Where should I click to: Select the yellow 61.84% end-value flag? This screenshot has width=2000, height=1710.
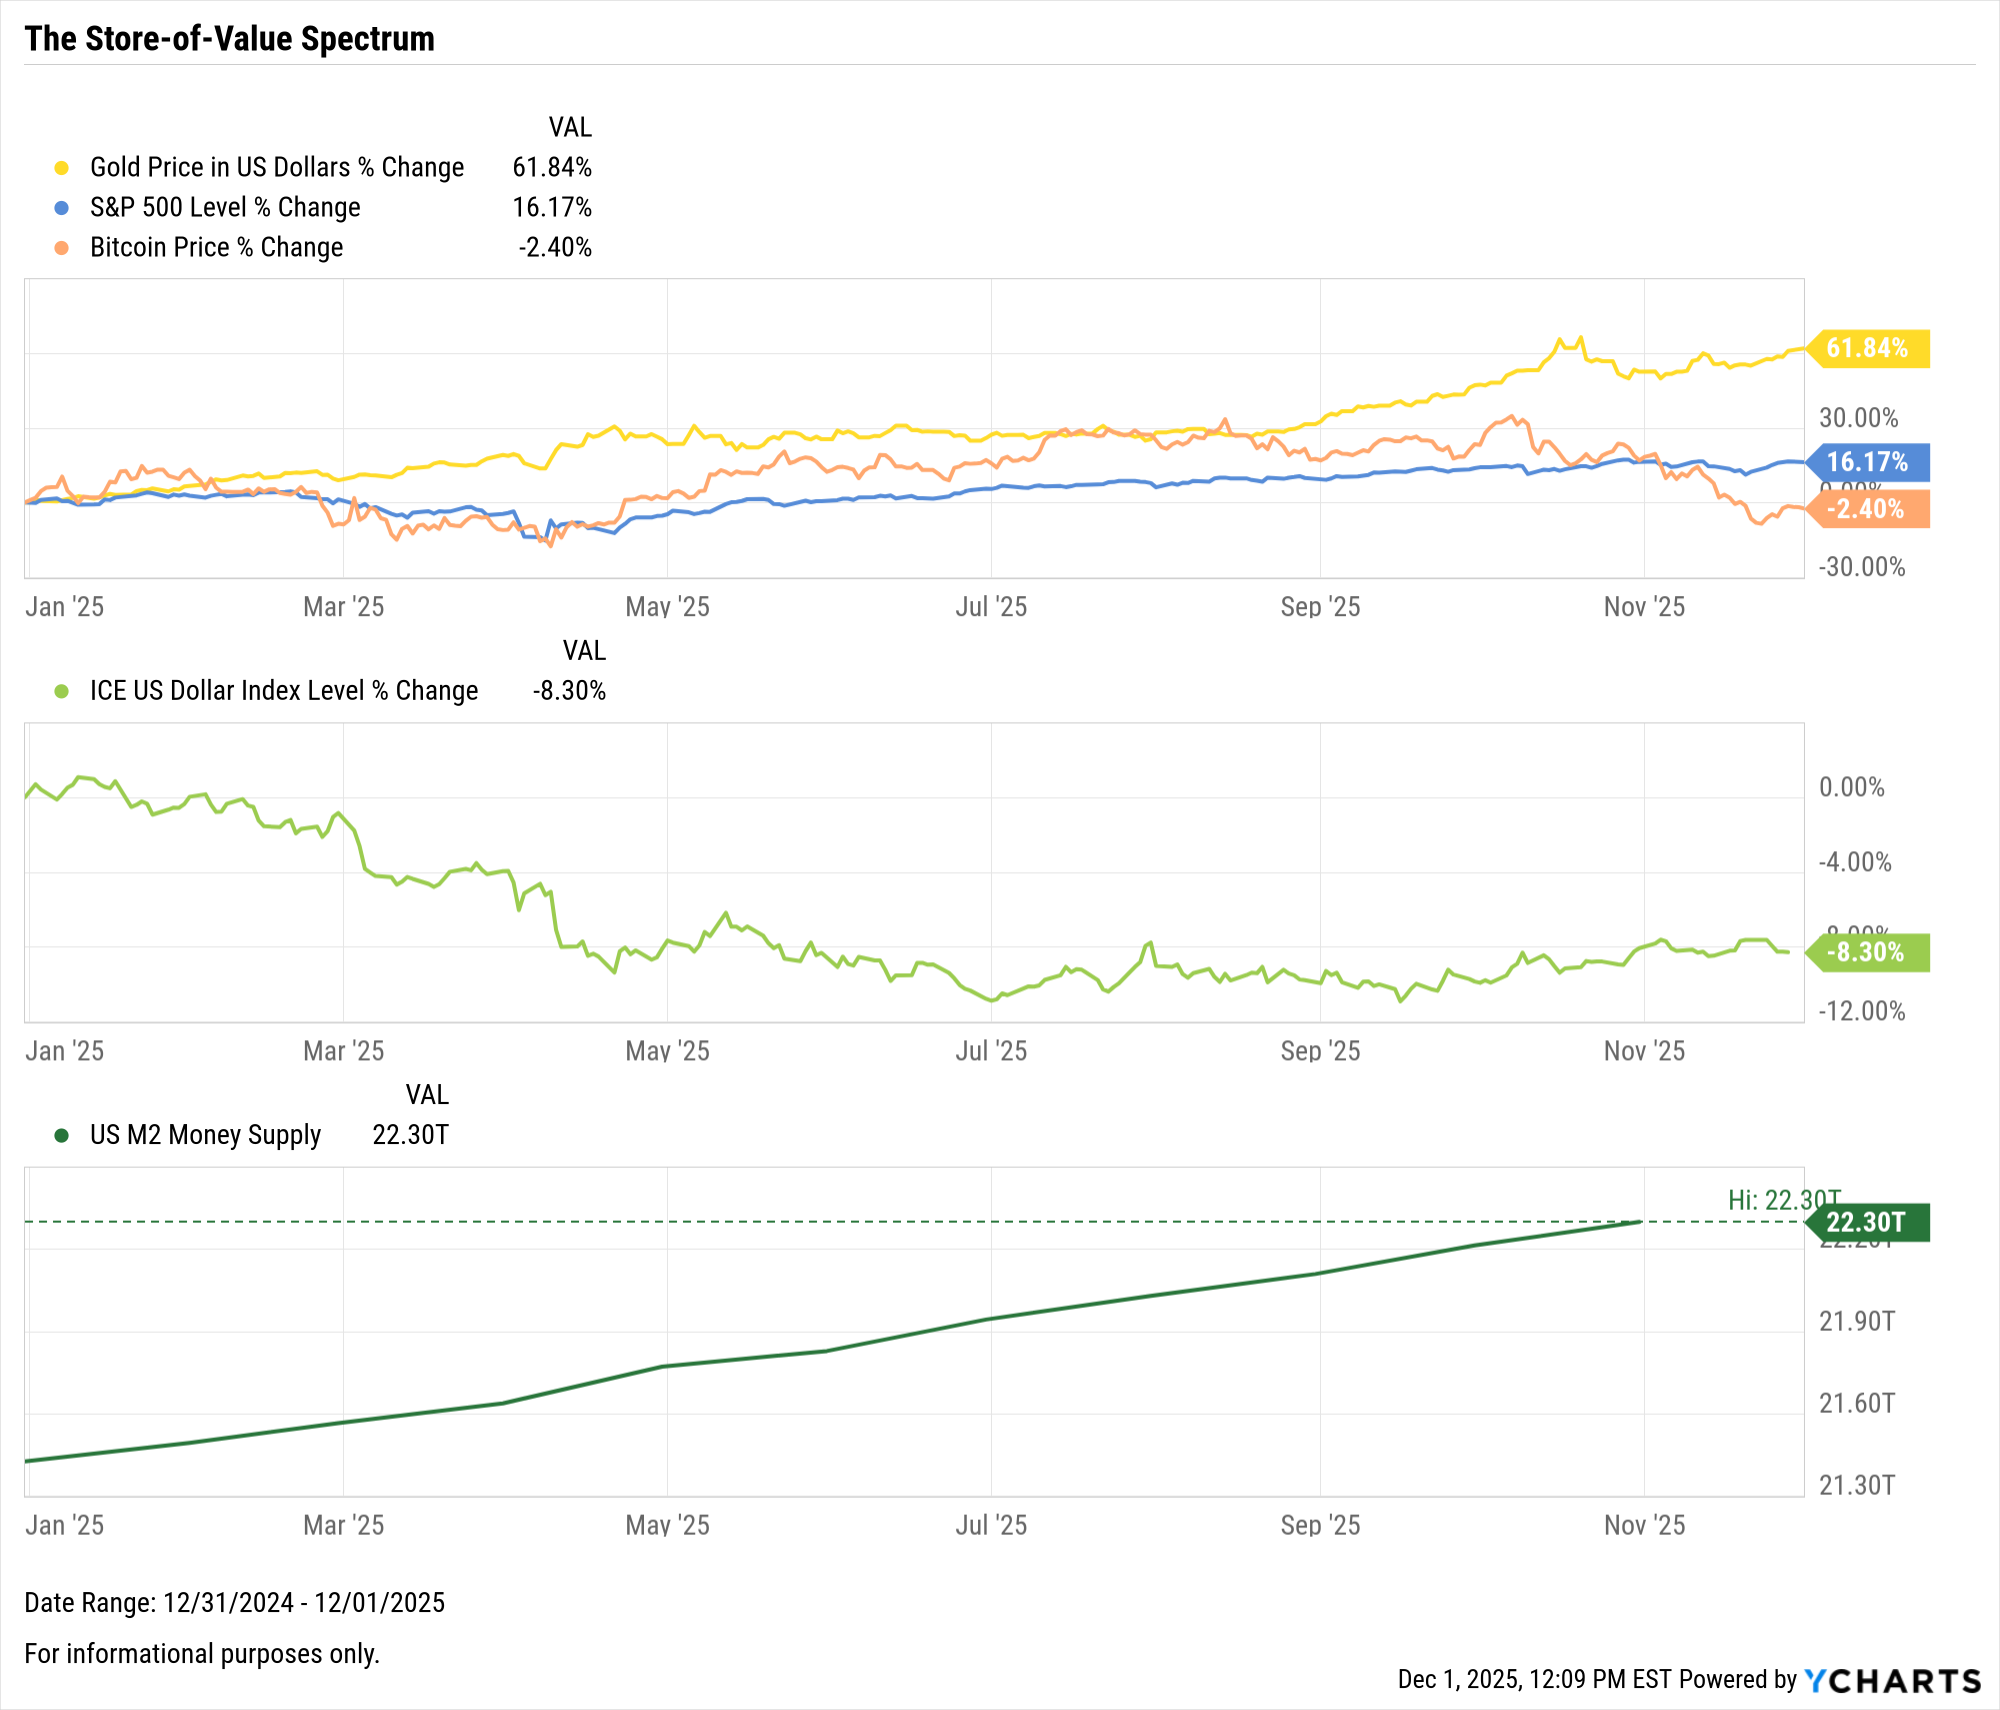[1868, 348]
